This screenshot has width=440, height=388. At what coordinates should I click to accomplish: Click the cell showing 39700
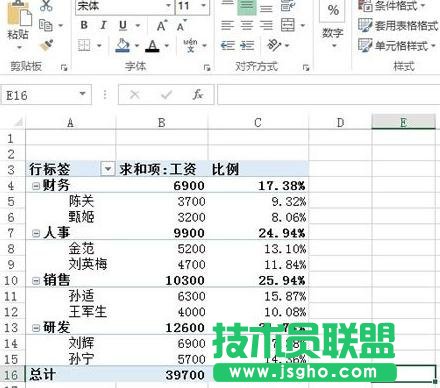coord(162,374)
